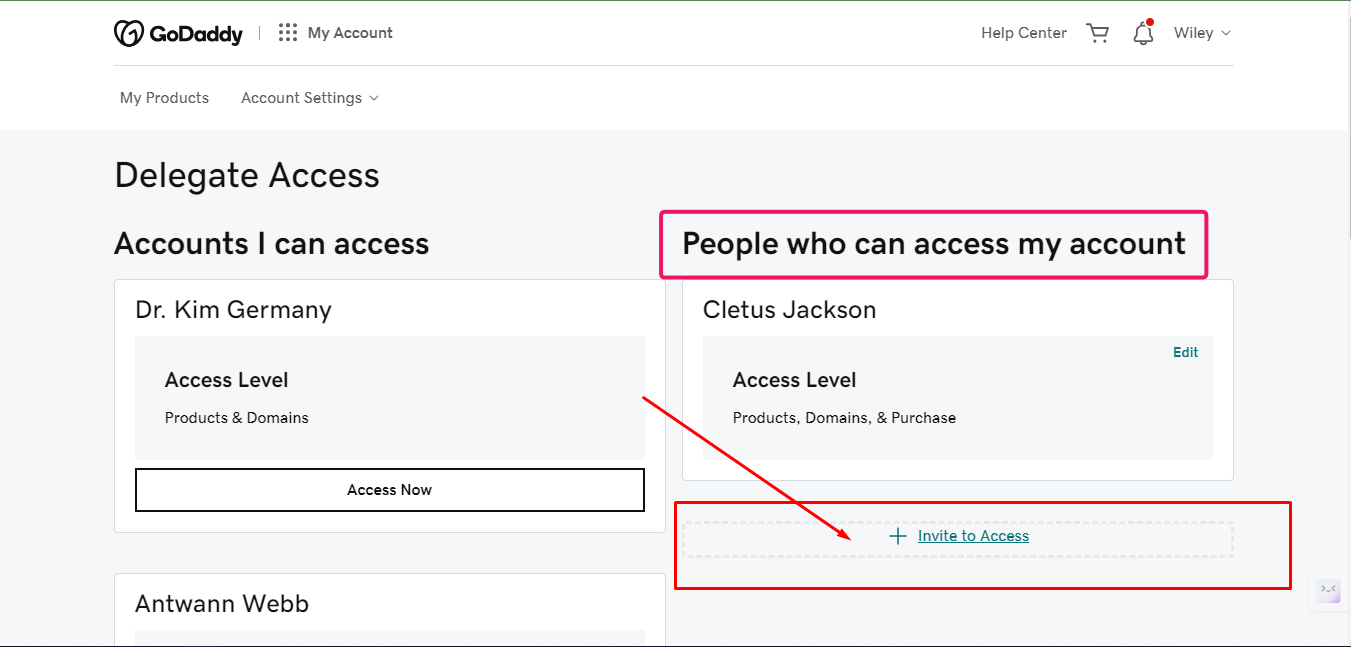The image size is (1351, 647).
Task: Click the Delegate Access page heading
Action: pyautogui.click(x=247, y=176)
